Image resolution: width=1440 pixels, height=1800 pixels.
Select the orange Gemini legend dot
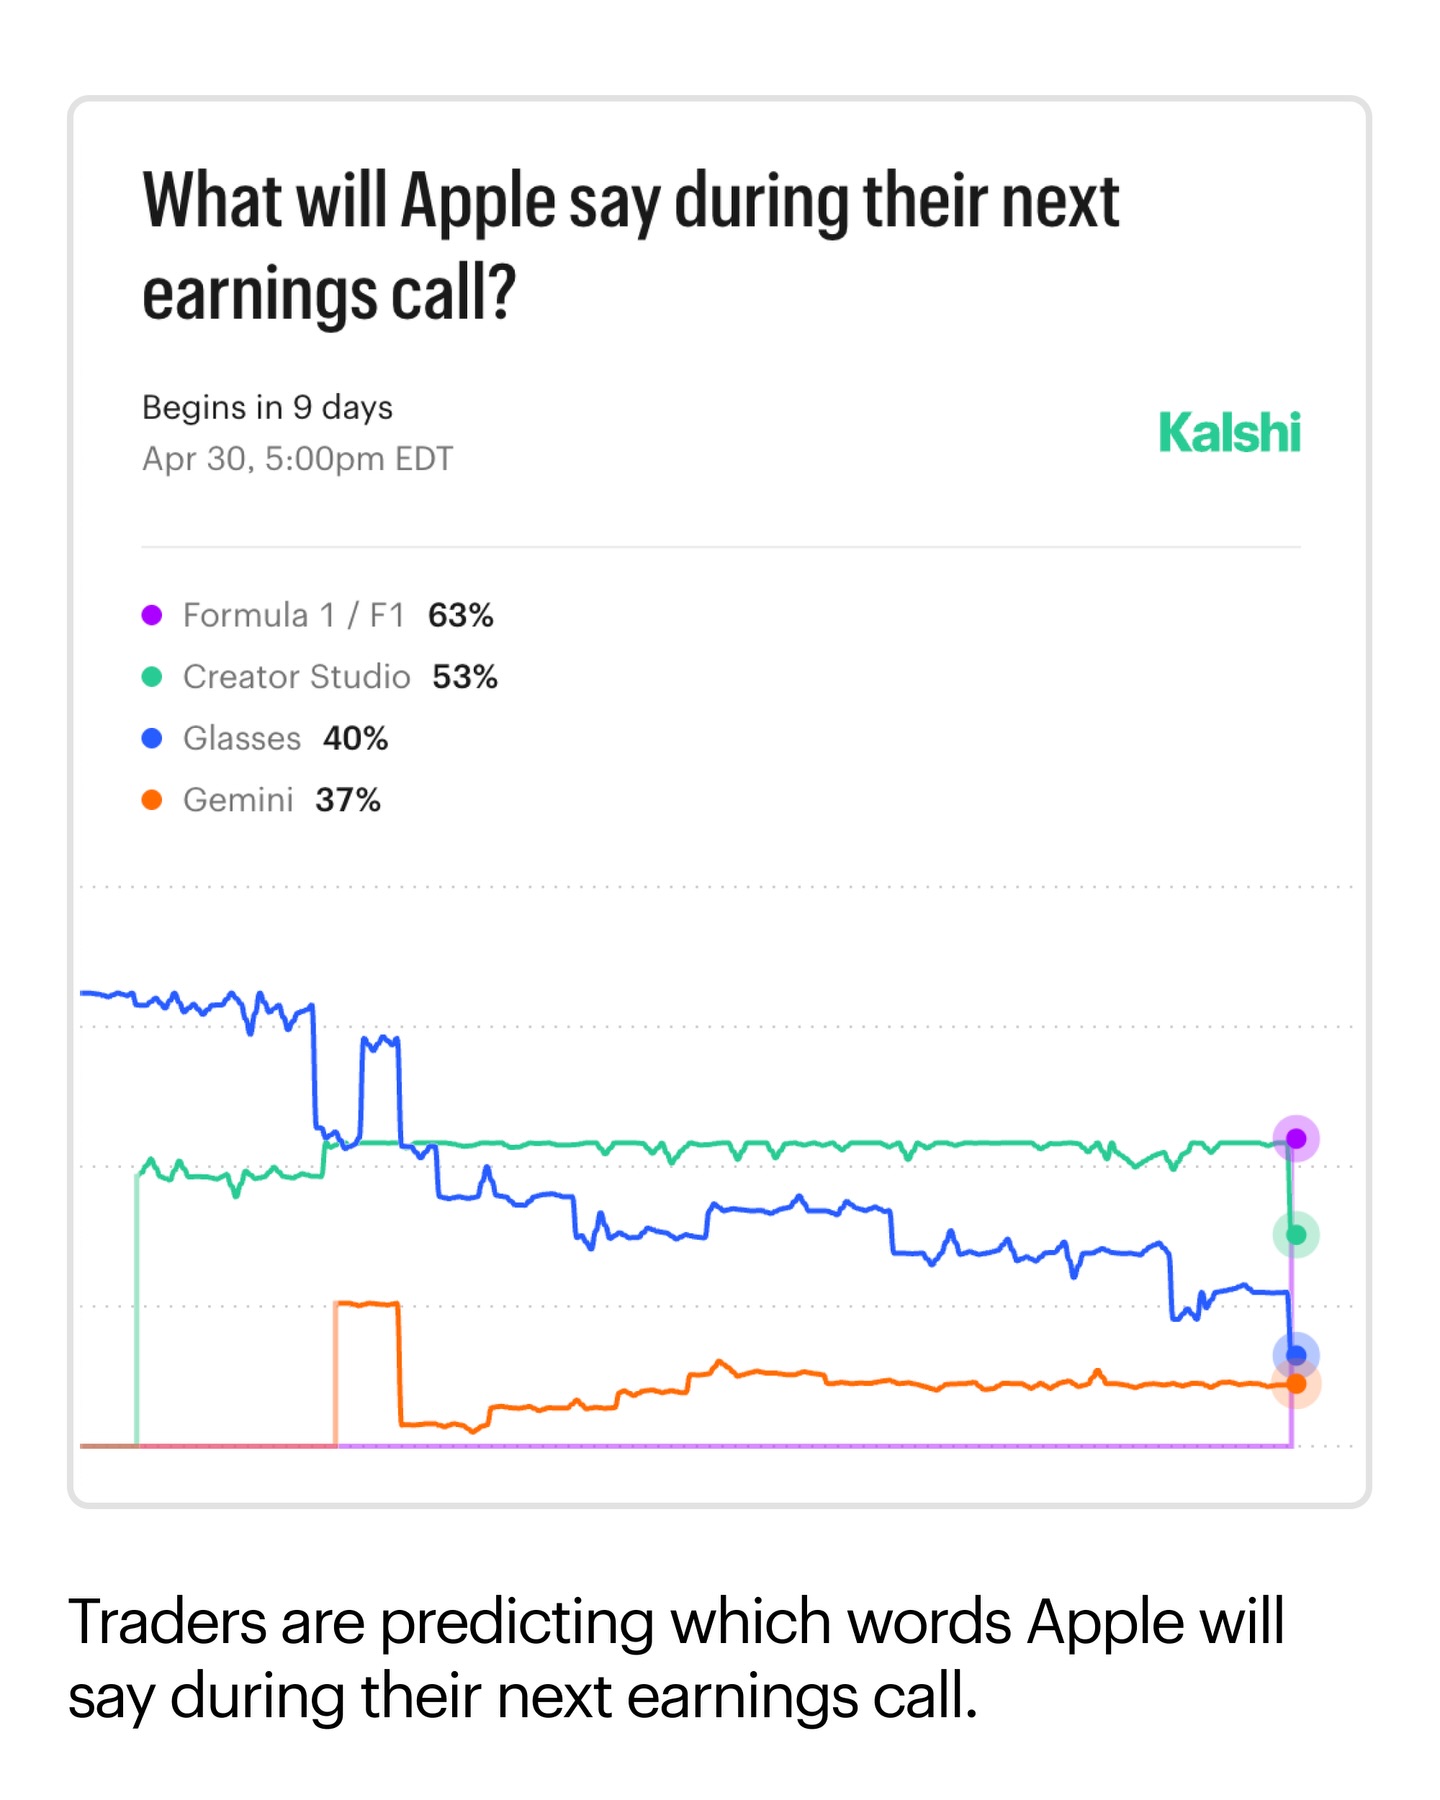pos(152,800)
